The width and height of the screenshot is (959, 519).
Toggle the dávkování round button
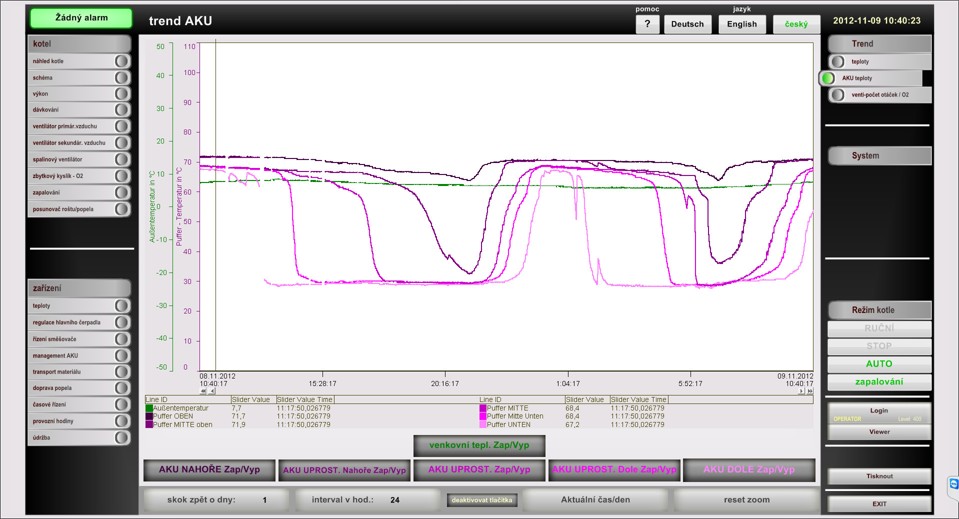tap(122, 109)
